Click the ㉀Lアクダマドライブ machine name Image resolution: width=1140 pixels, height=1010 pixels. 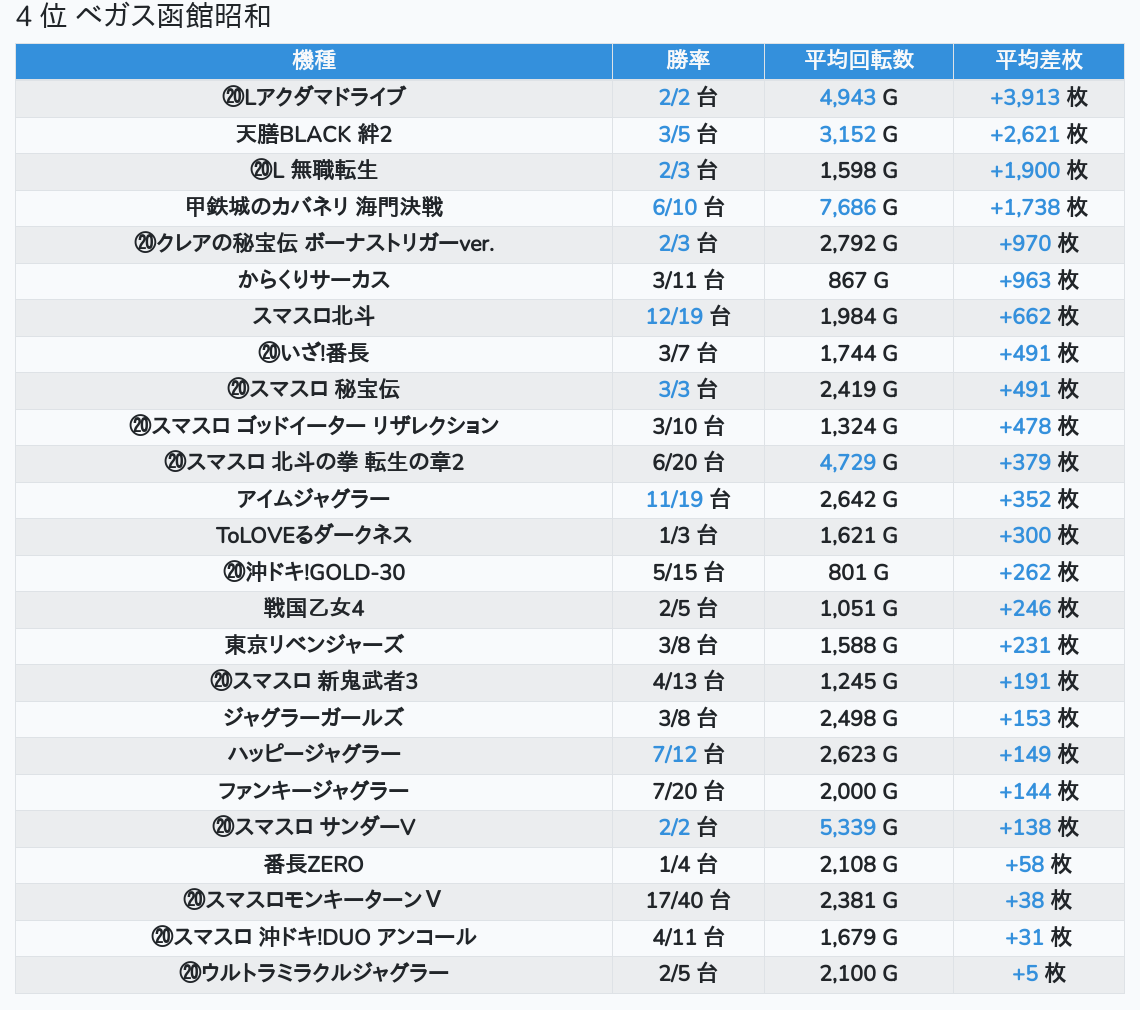click(x=313, y=97)
